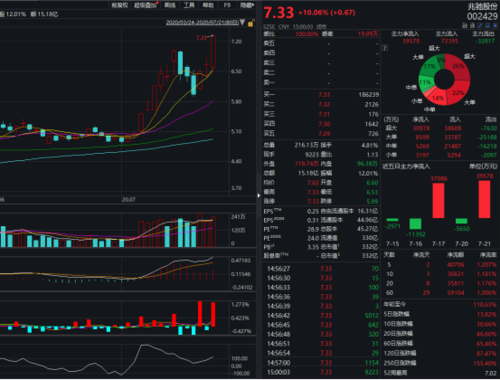Toggle the 前复权 price adjustment option
The height and width of the screenshot is (380, 500).
(x=120, y=5)
